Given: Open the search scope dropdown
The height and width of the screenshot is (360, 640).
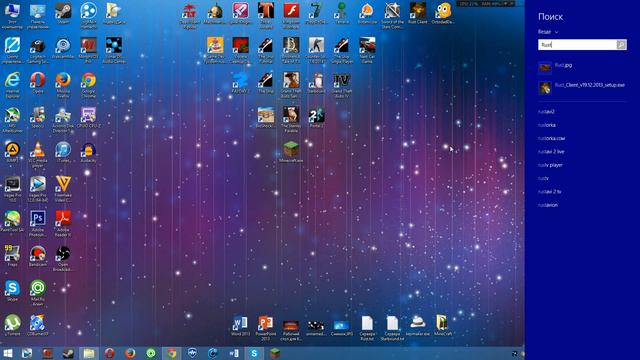Looking at the screenshot, I should (x=548, y=32).
